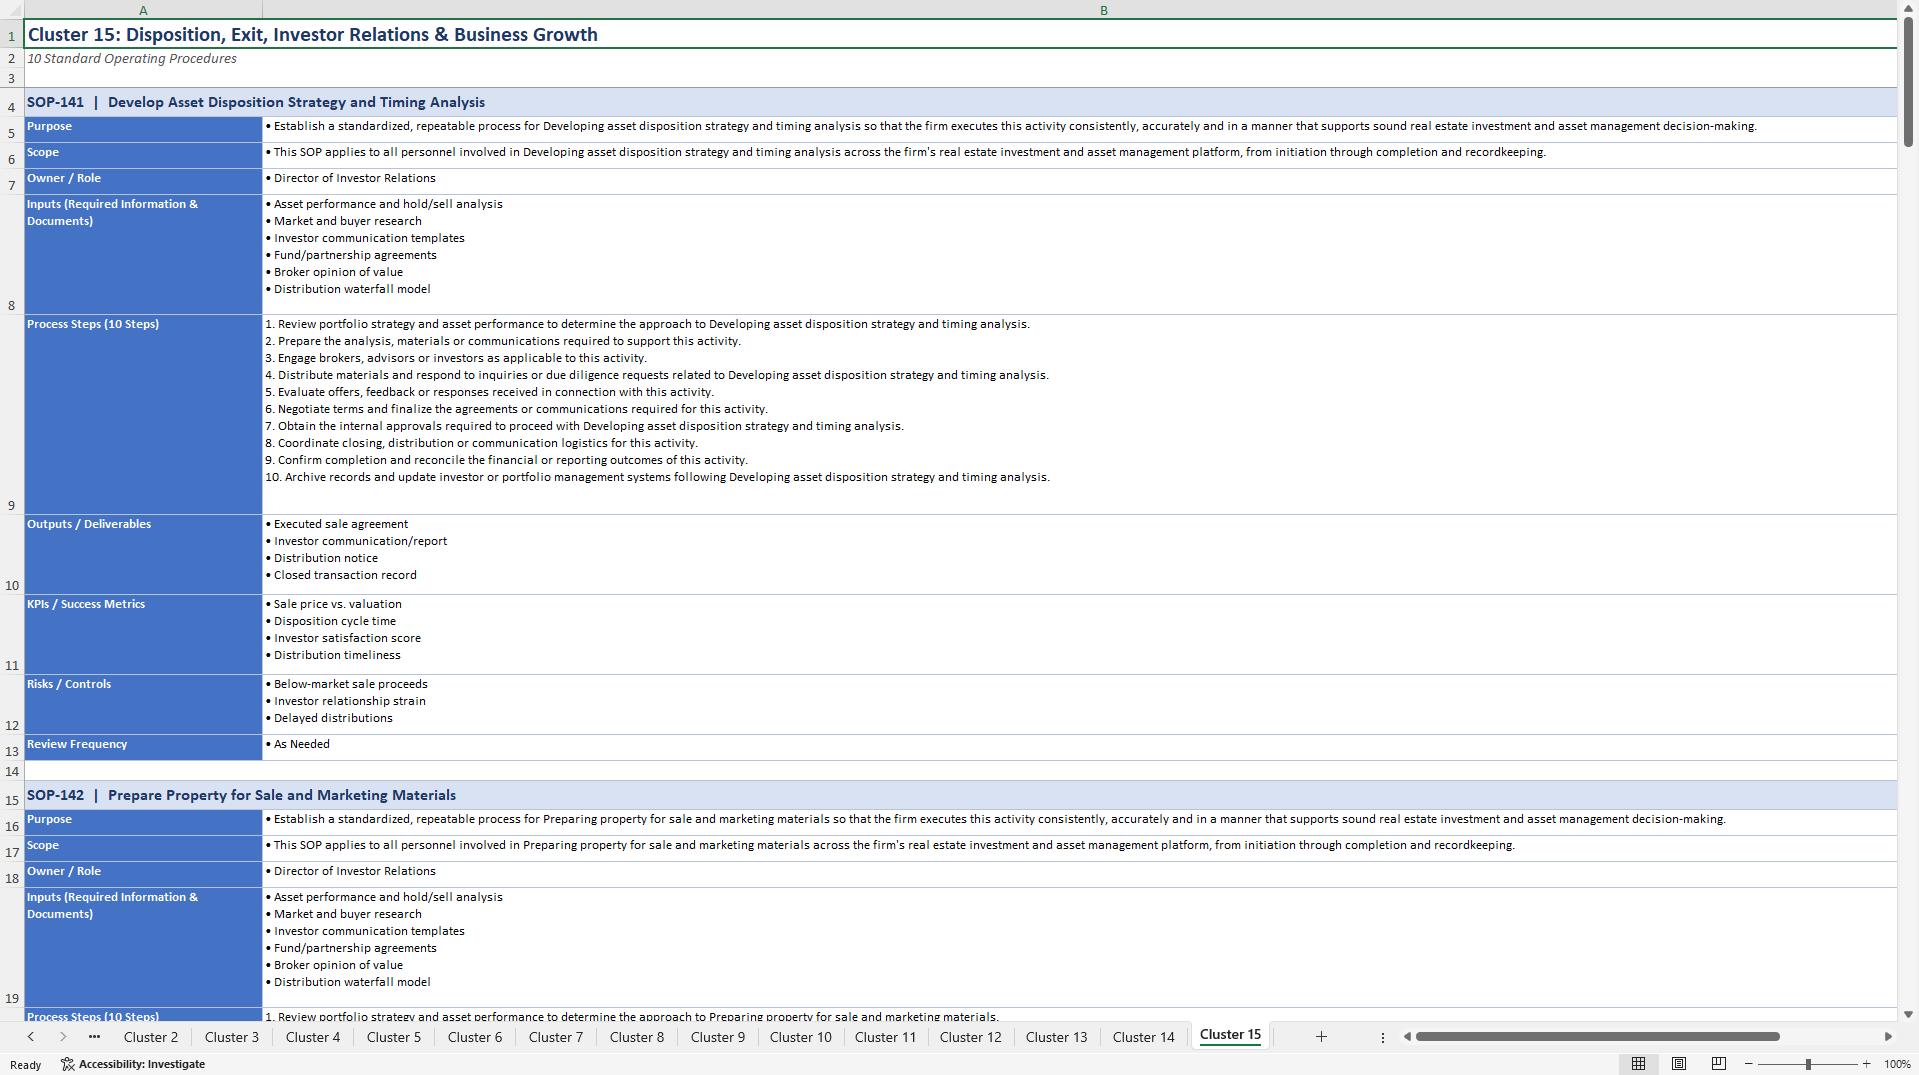
Task: Open sheet tab bar options dots
Action: (1383, 1037)
